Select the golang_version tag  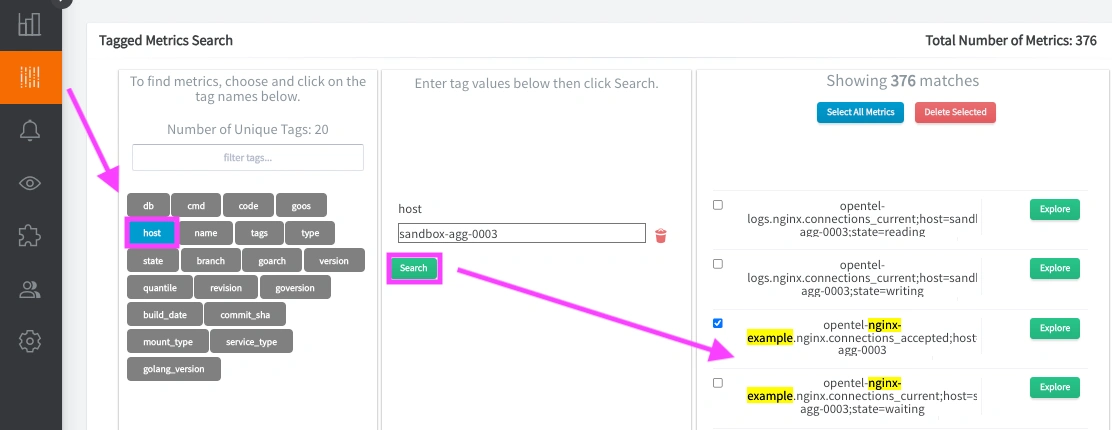click(x=174, y=368)
